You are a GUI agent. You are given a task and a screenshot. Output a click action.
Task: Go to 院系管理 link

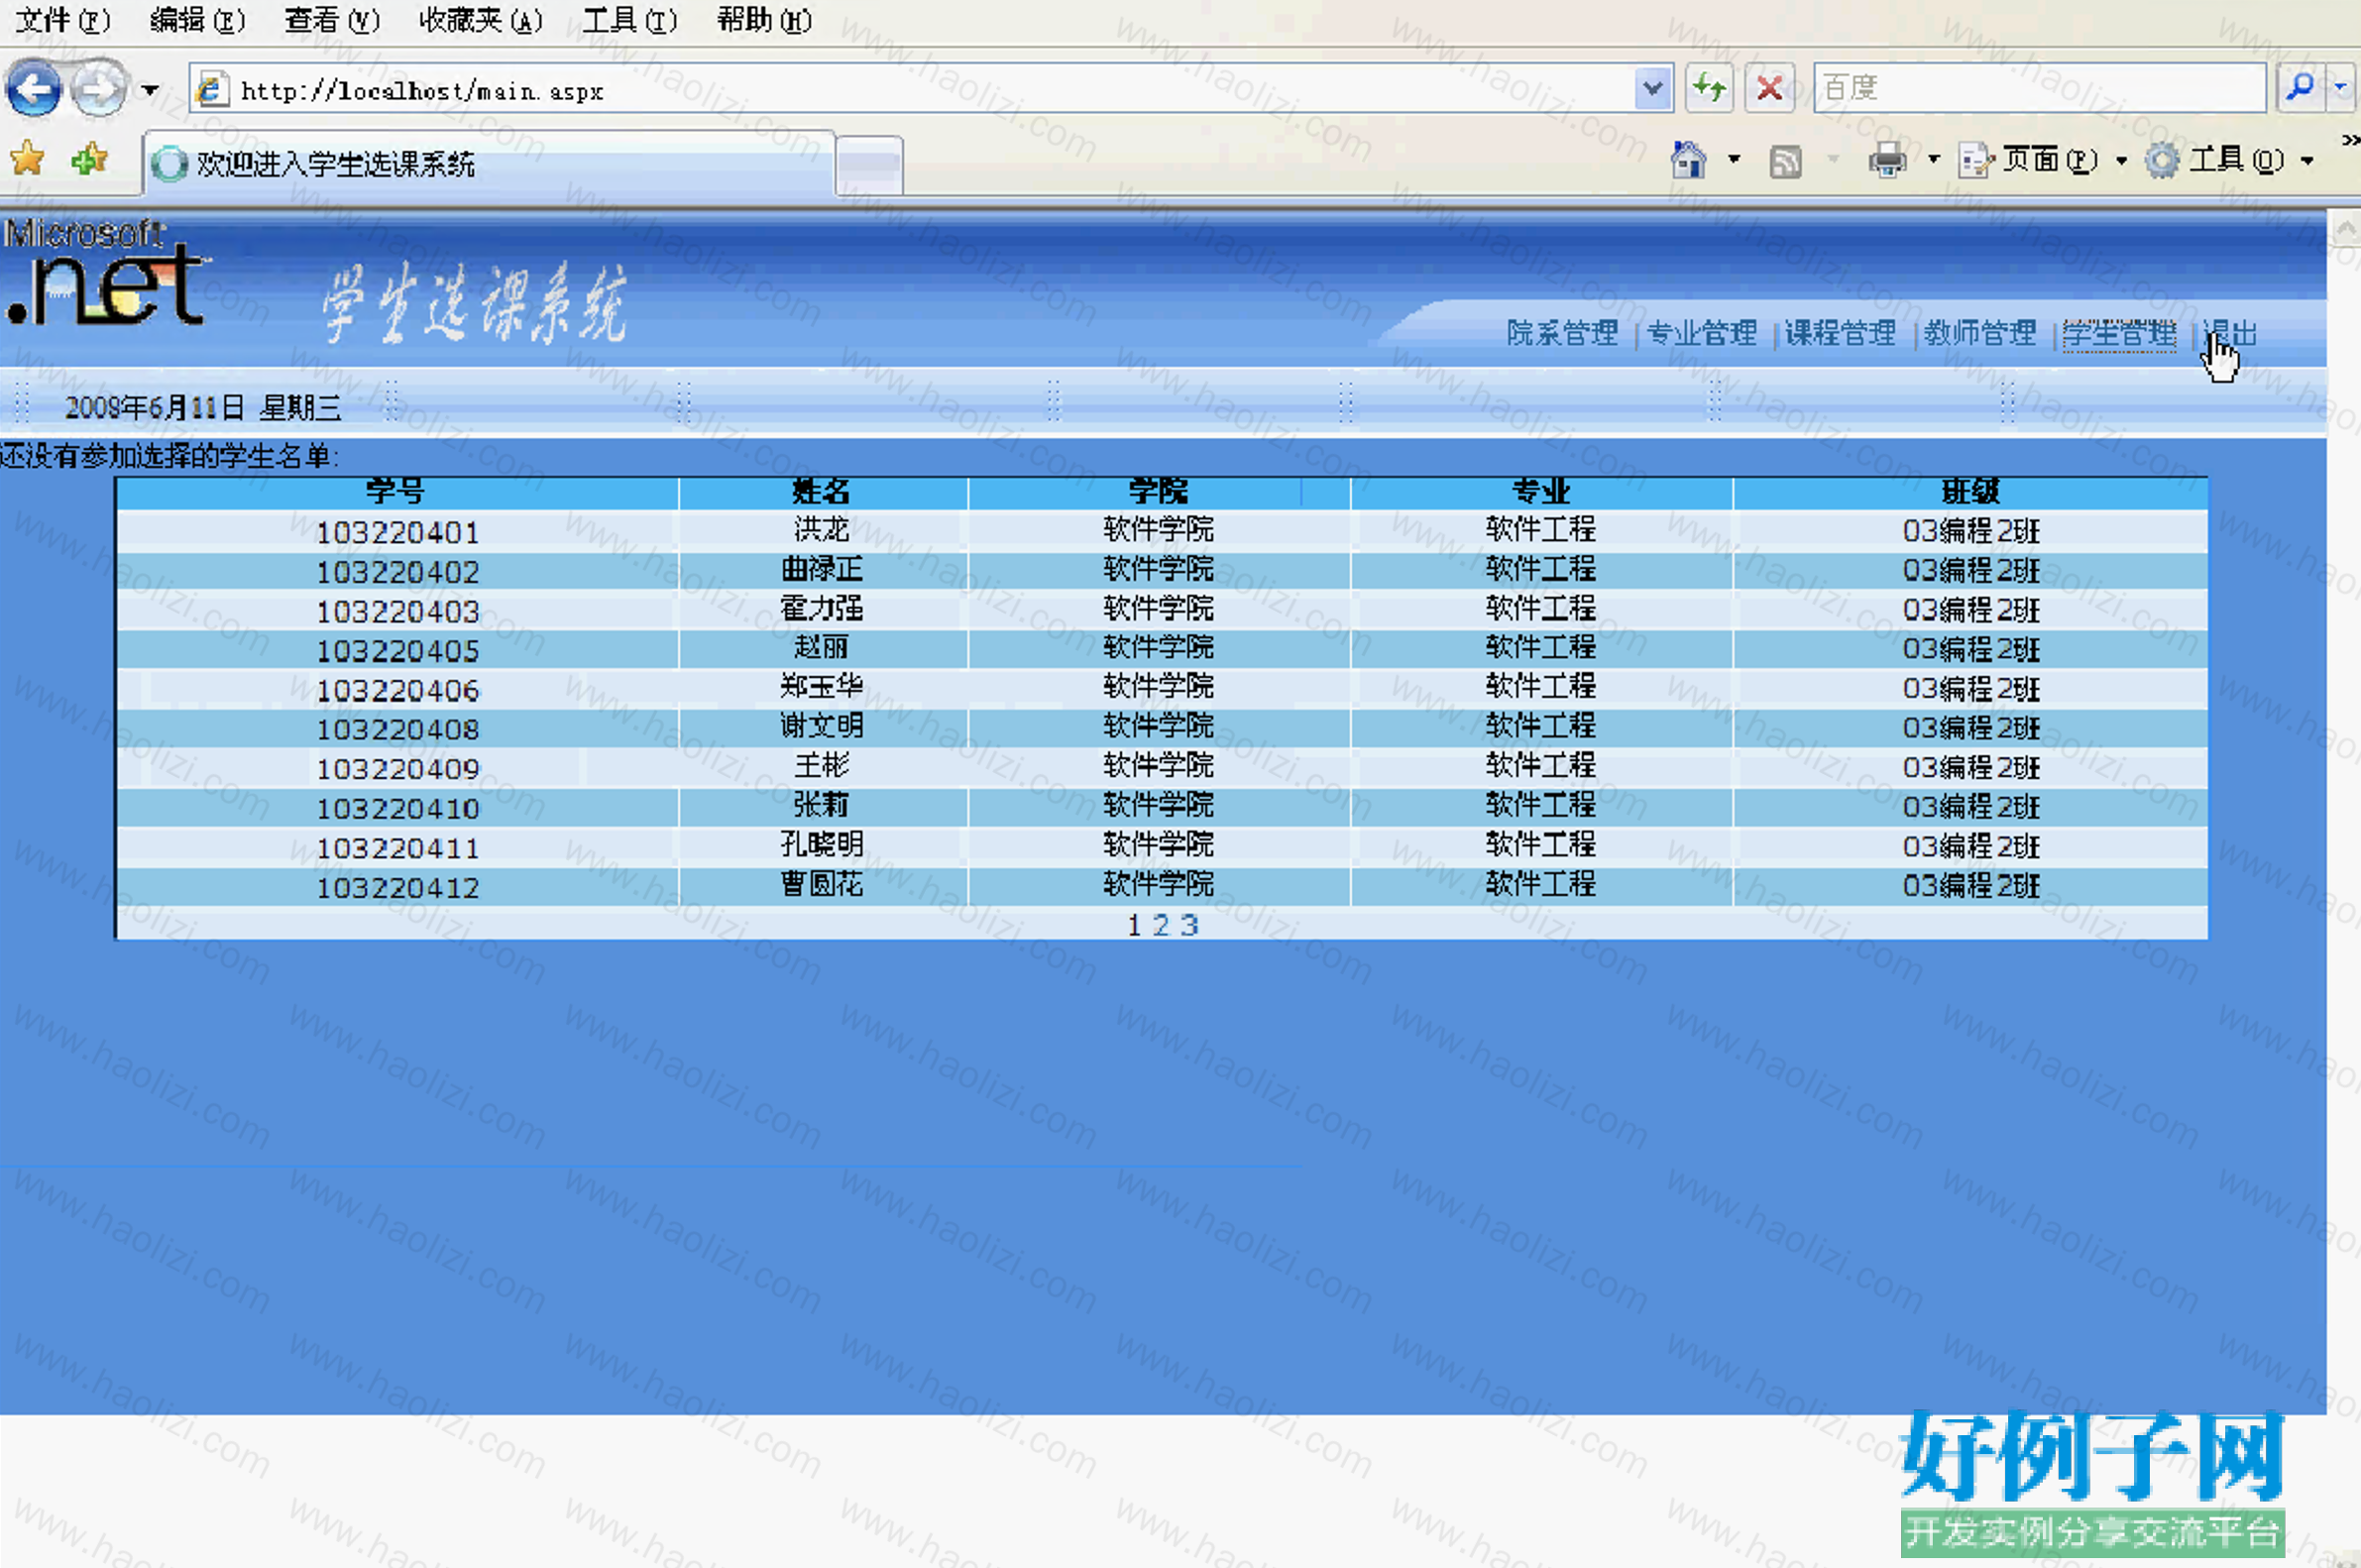[1562, 333]
